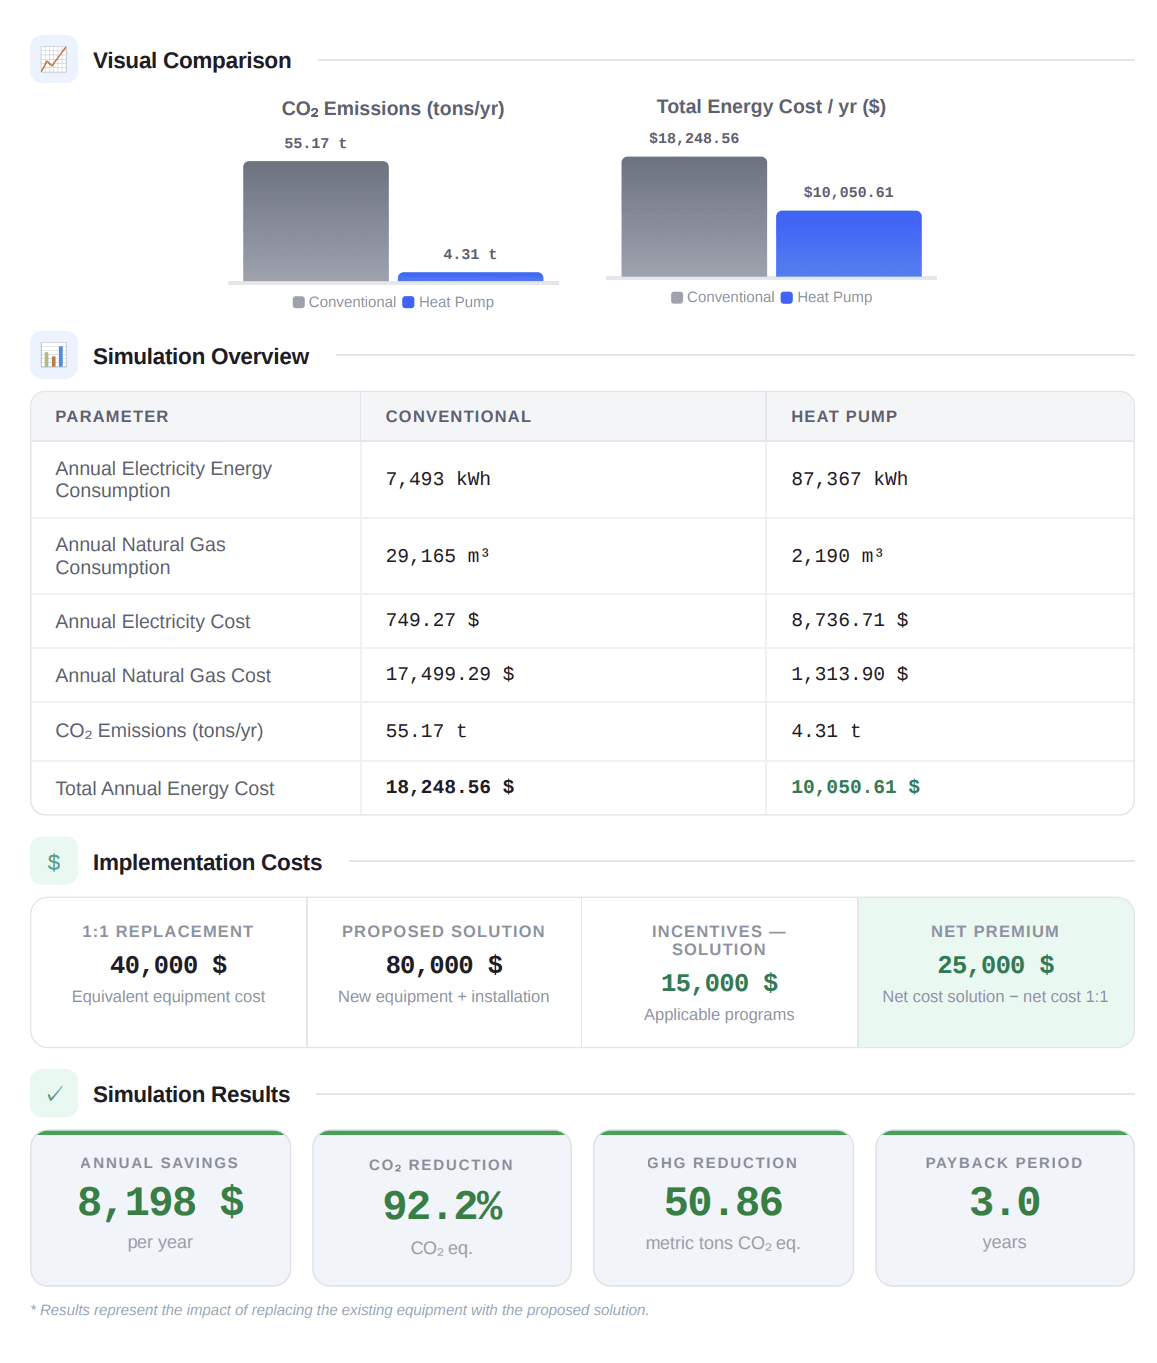Click the Visual Comparison chart icon

coord(54,59)
